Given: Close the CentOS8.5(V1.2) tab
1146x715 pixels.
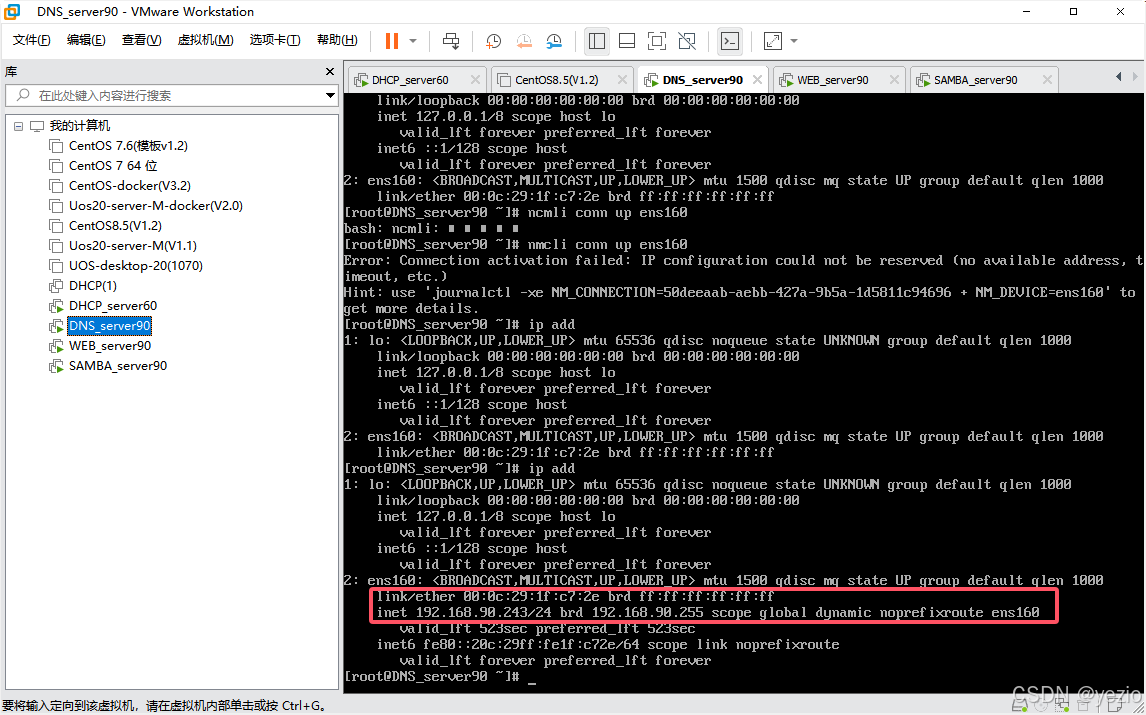Looking at the screenshot, I should [x=622, y=80].
